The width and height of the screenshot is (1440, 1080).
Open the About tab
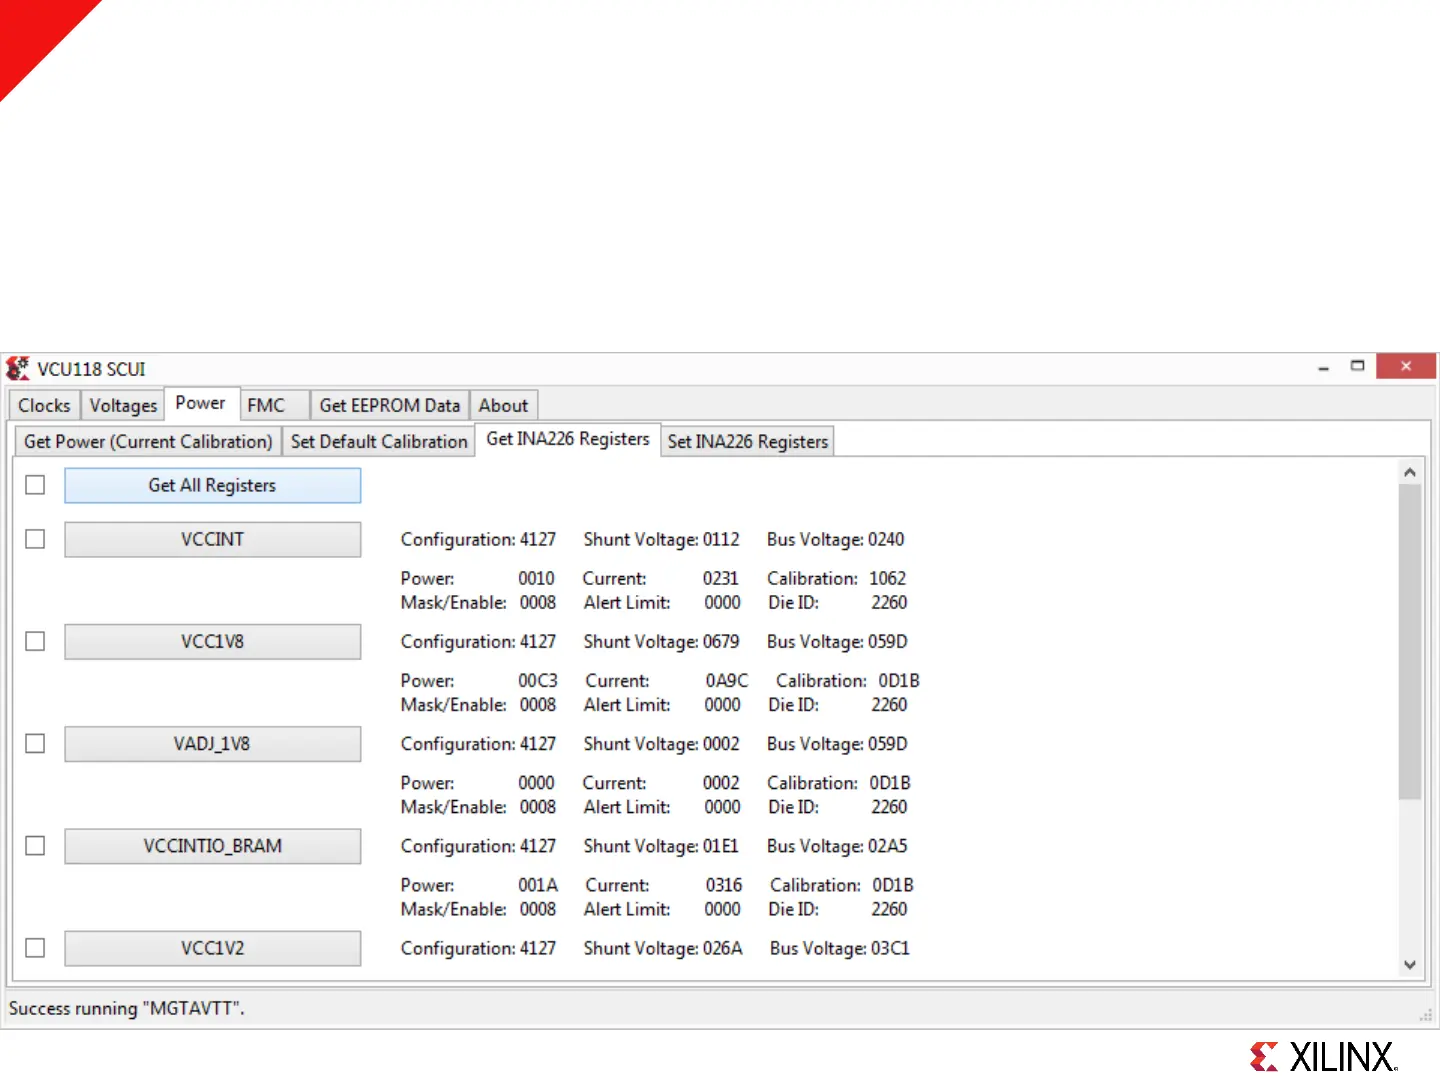(503, 405)
